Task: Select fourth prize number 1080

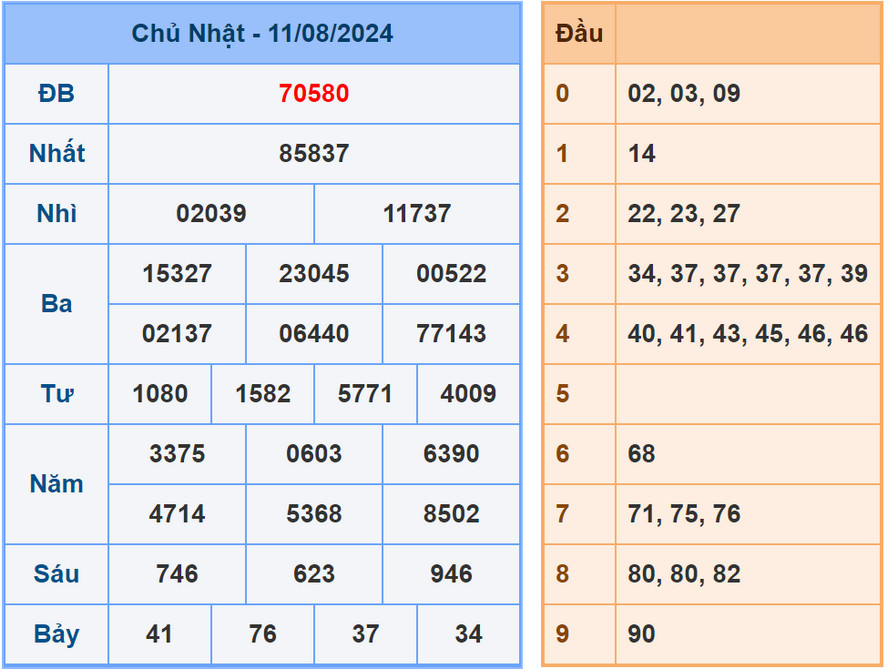Action: [159, 393]
